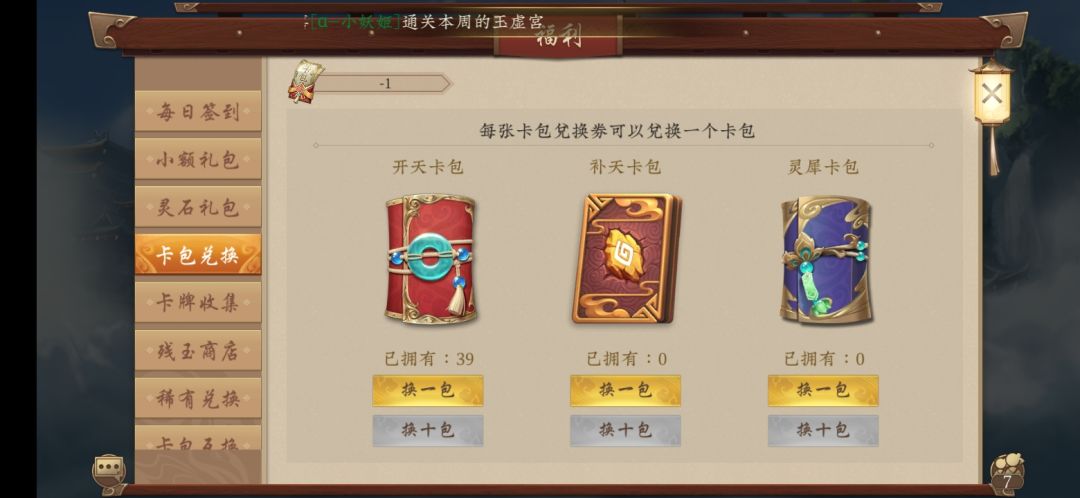The width and height of the screenshot is (1080, 498).
Task: Click the exchange voucher ticket icon
Action: (x=305, y=83)
